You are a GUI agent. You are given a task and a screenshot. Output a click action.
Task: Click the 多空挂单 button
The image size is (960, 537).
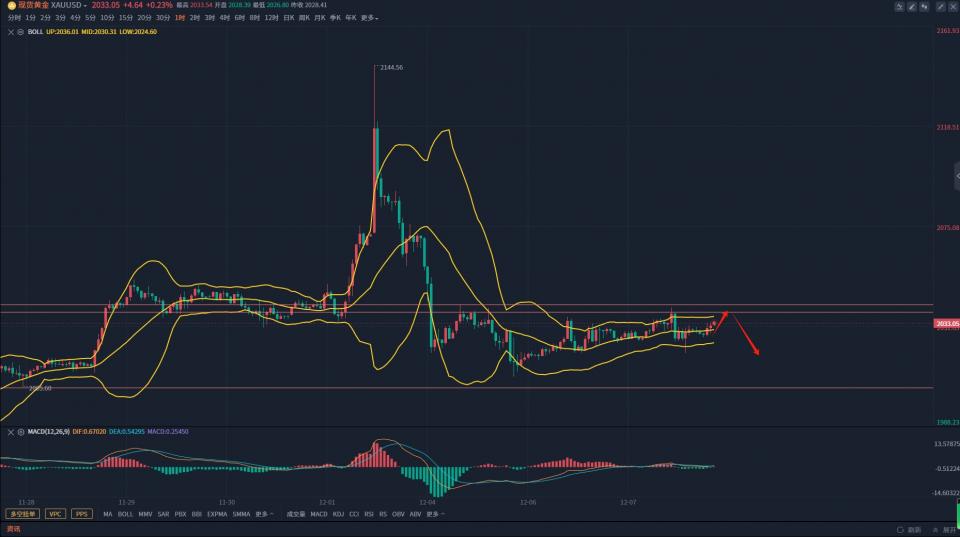coord(23,514)
